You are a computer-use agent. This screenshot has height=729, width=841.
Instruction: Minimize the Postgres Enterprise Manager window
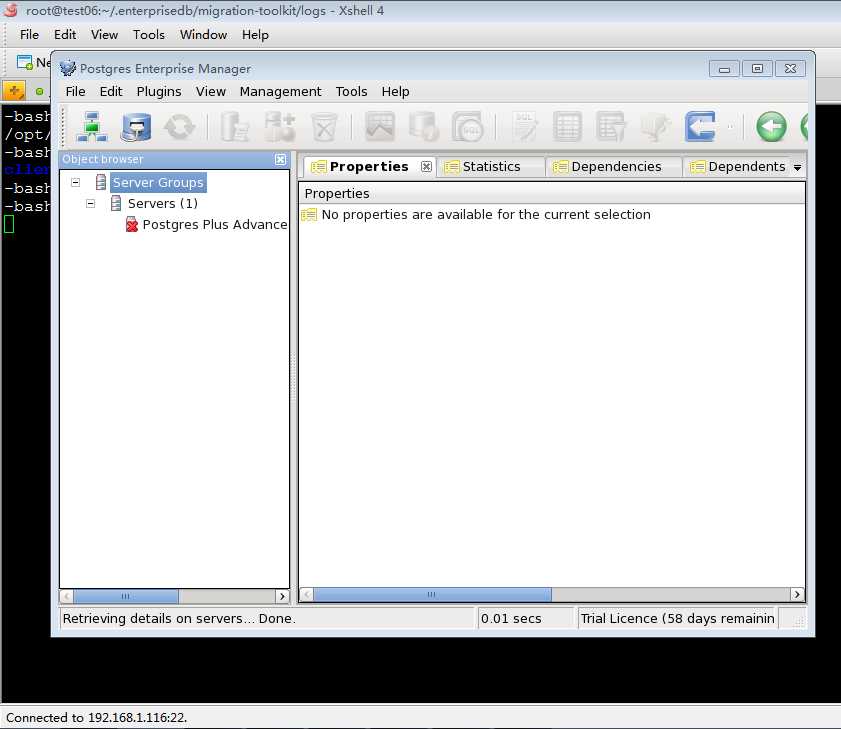pyautogui.click(x=724, y=69)
